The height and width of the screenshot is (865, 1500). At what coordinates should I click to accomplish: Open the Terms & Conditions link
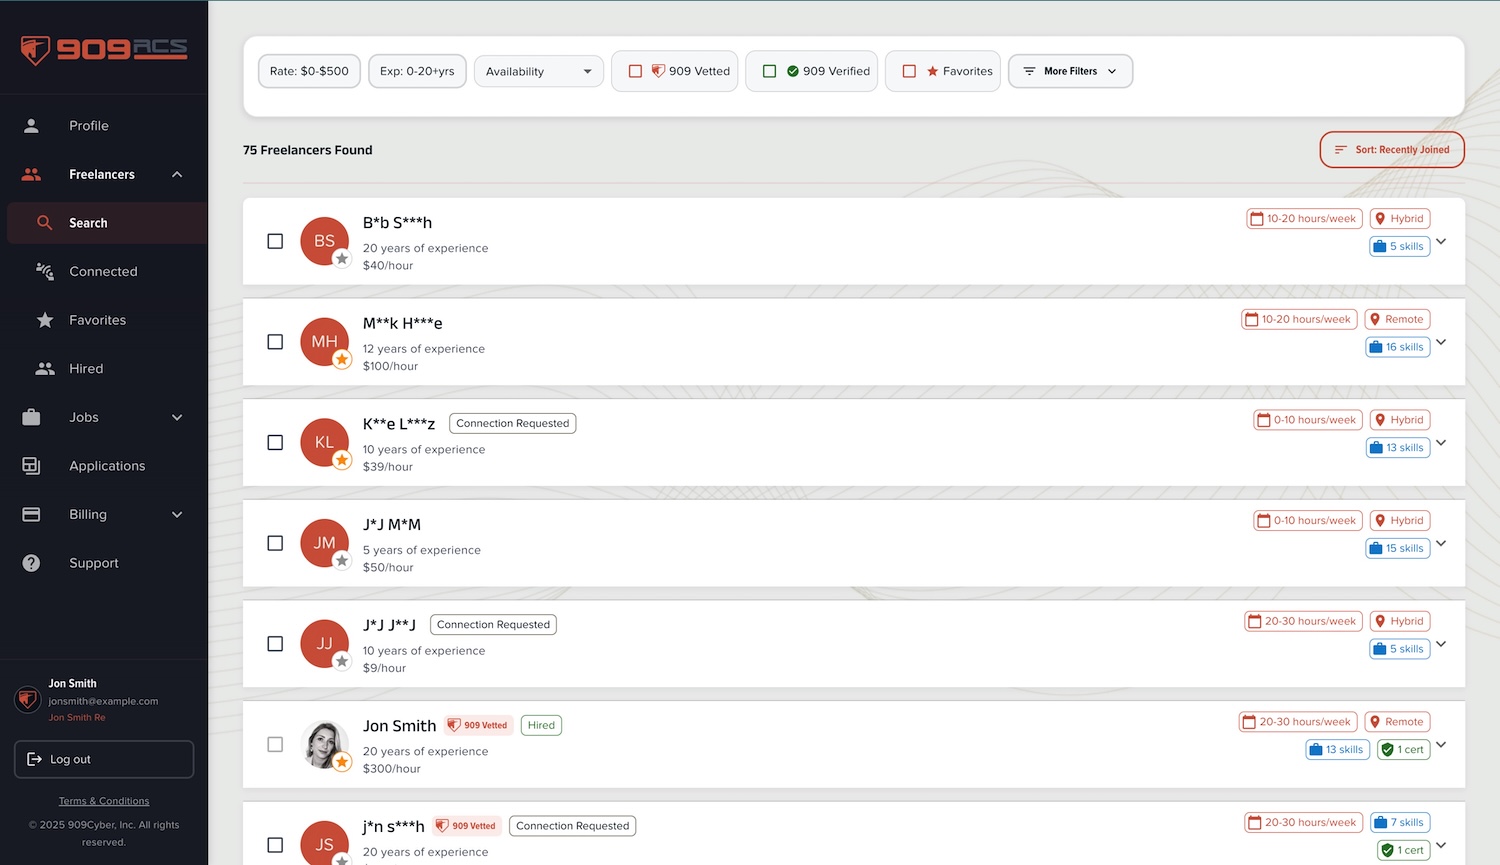pyautogui.click(x=103, y=800)
